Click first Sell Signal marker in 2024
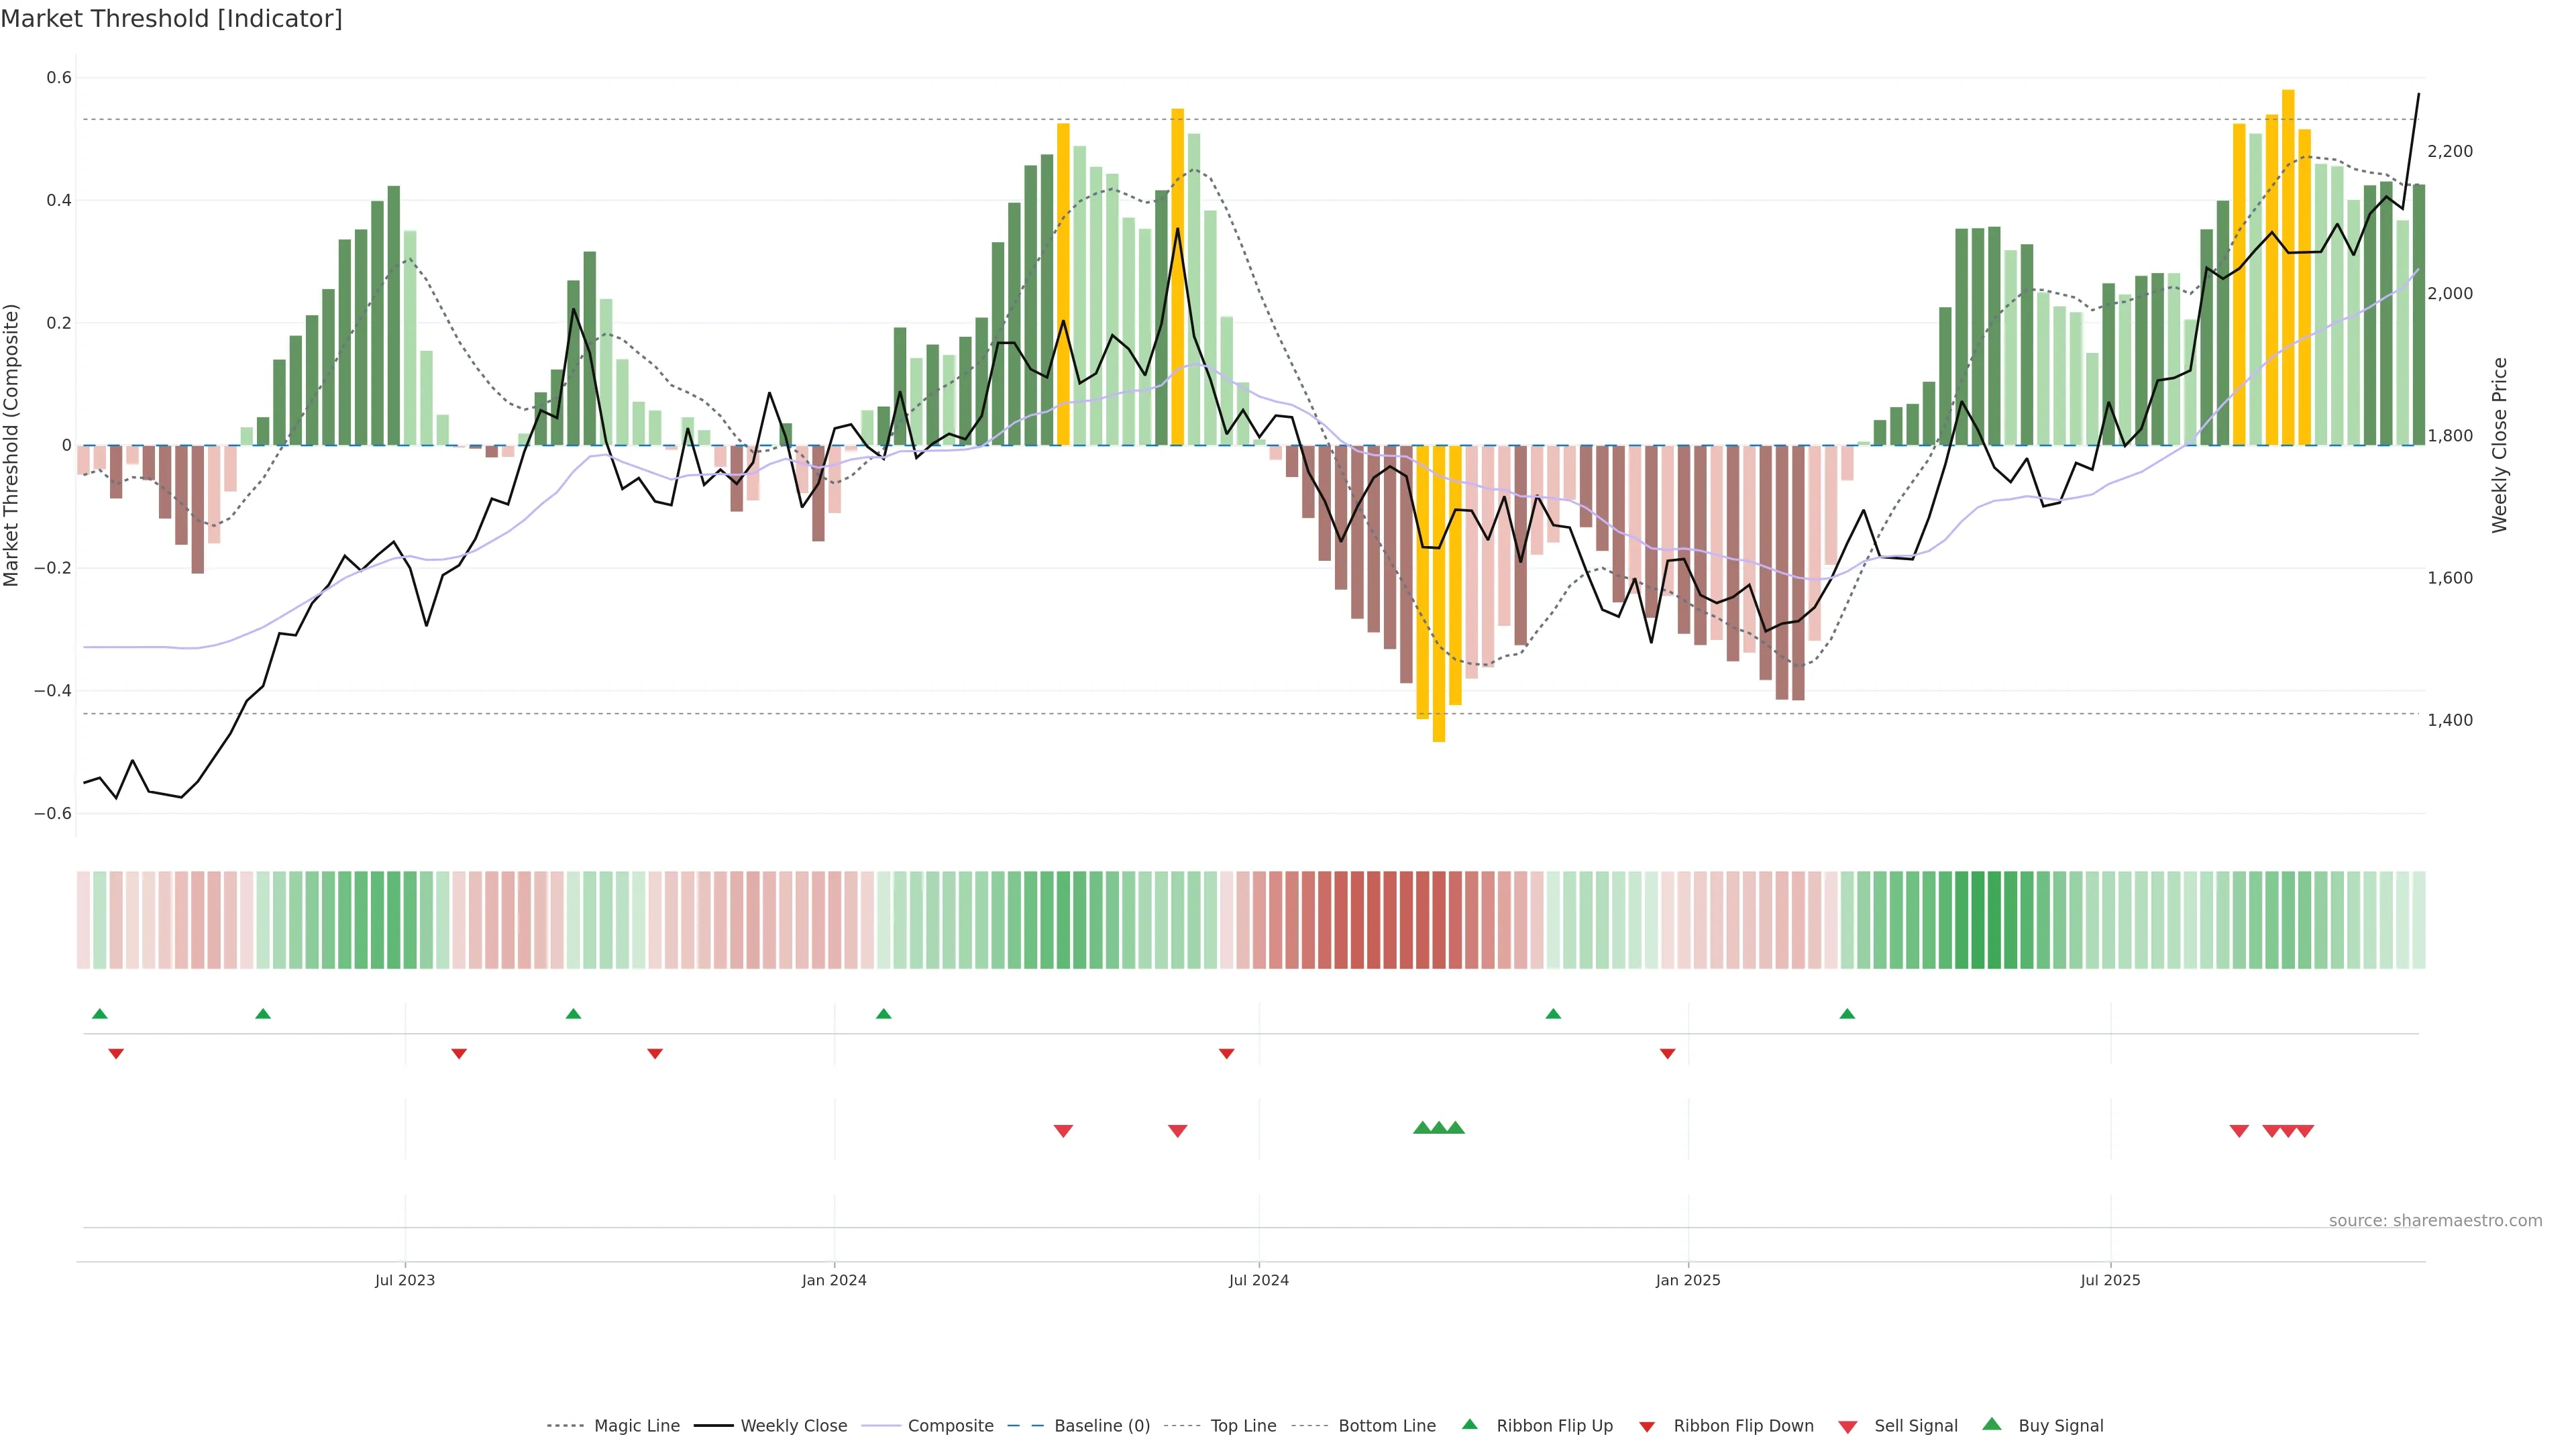2576x1449 pixels. [x=1063, y=1131]
